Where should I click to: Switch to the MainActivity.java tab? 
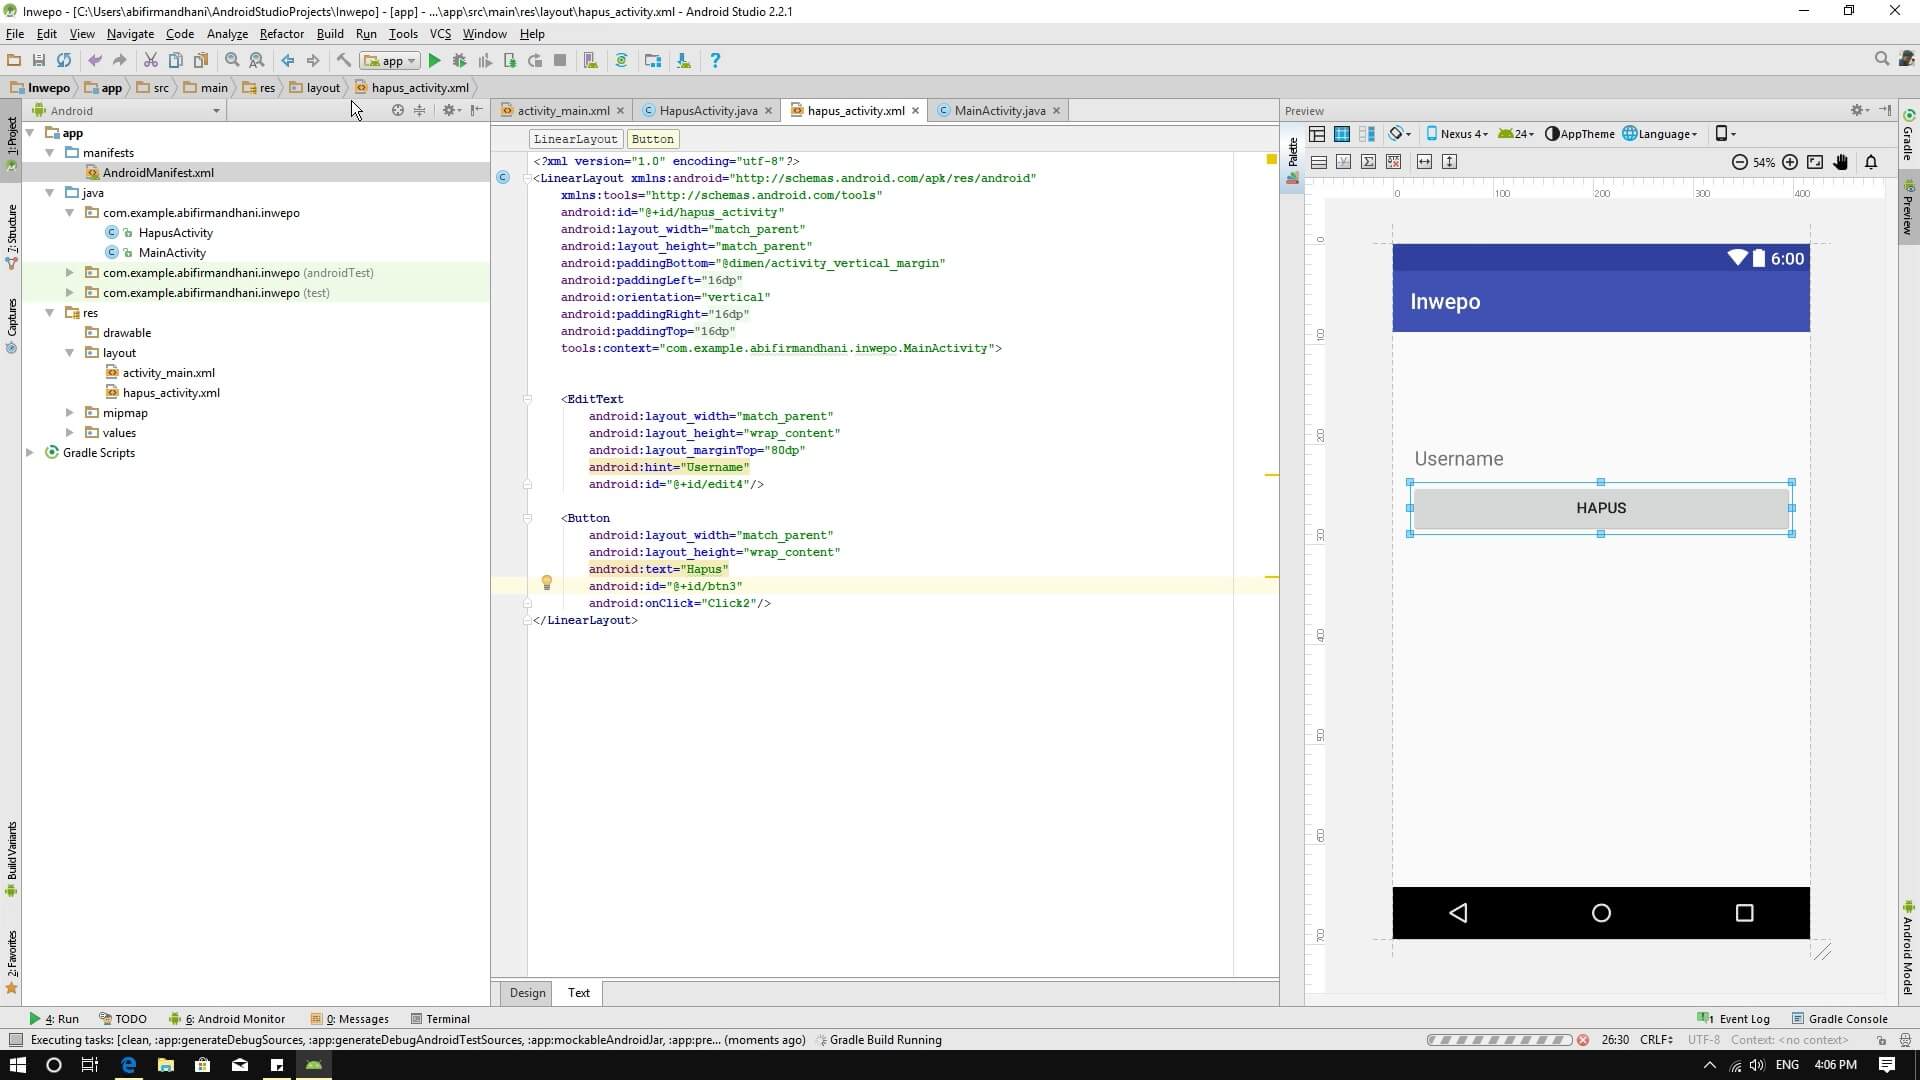coord(999,111)
